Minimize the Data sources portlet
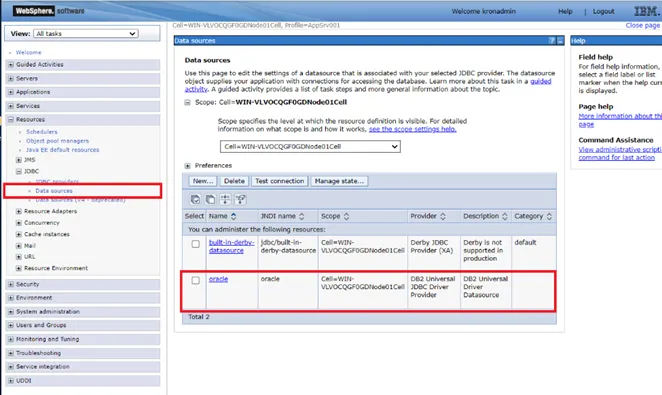The image size is (662, 395). [560, 41]
